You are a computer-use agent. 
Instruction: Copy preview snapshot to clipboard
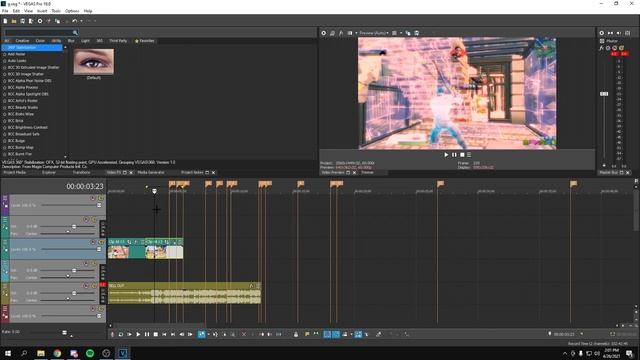point(408,33)
